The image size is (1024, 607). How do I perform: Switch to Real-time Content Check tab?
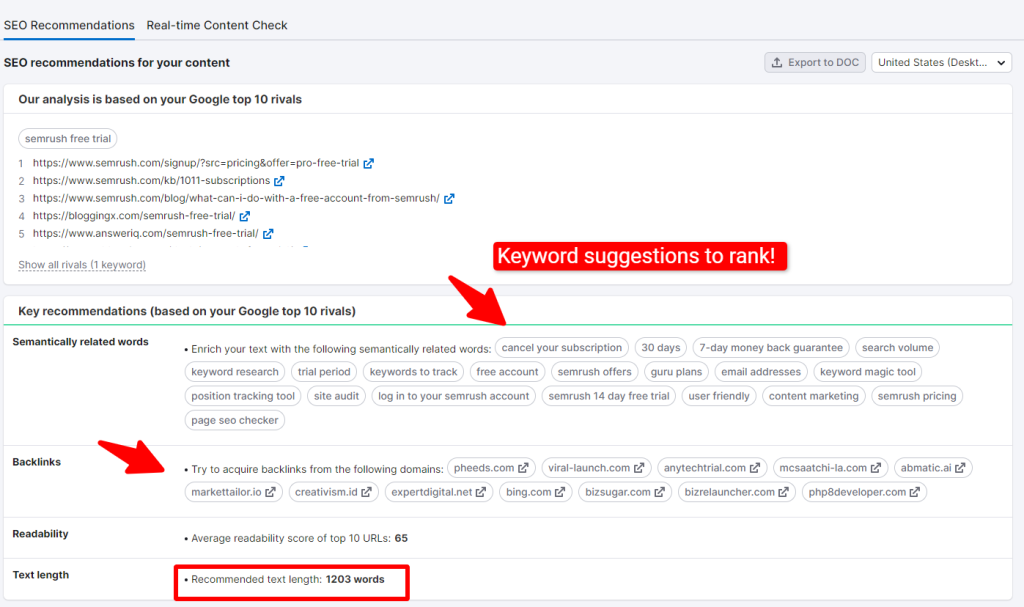tap(217, 25)
